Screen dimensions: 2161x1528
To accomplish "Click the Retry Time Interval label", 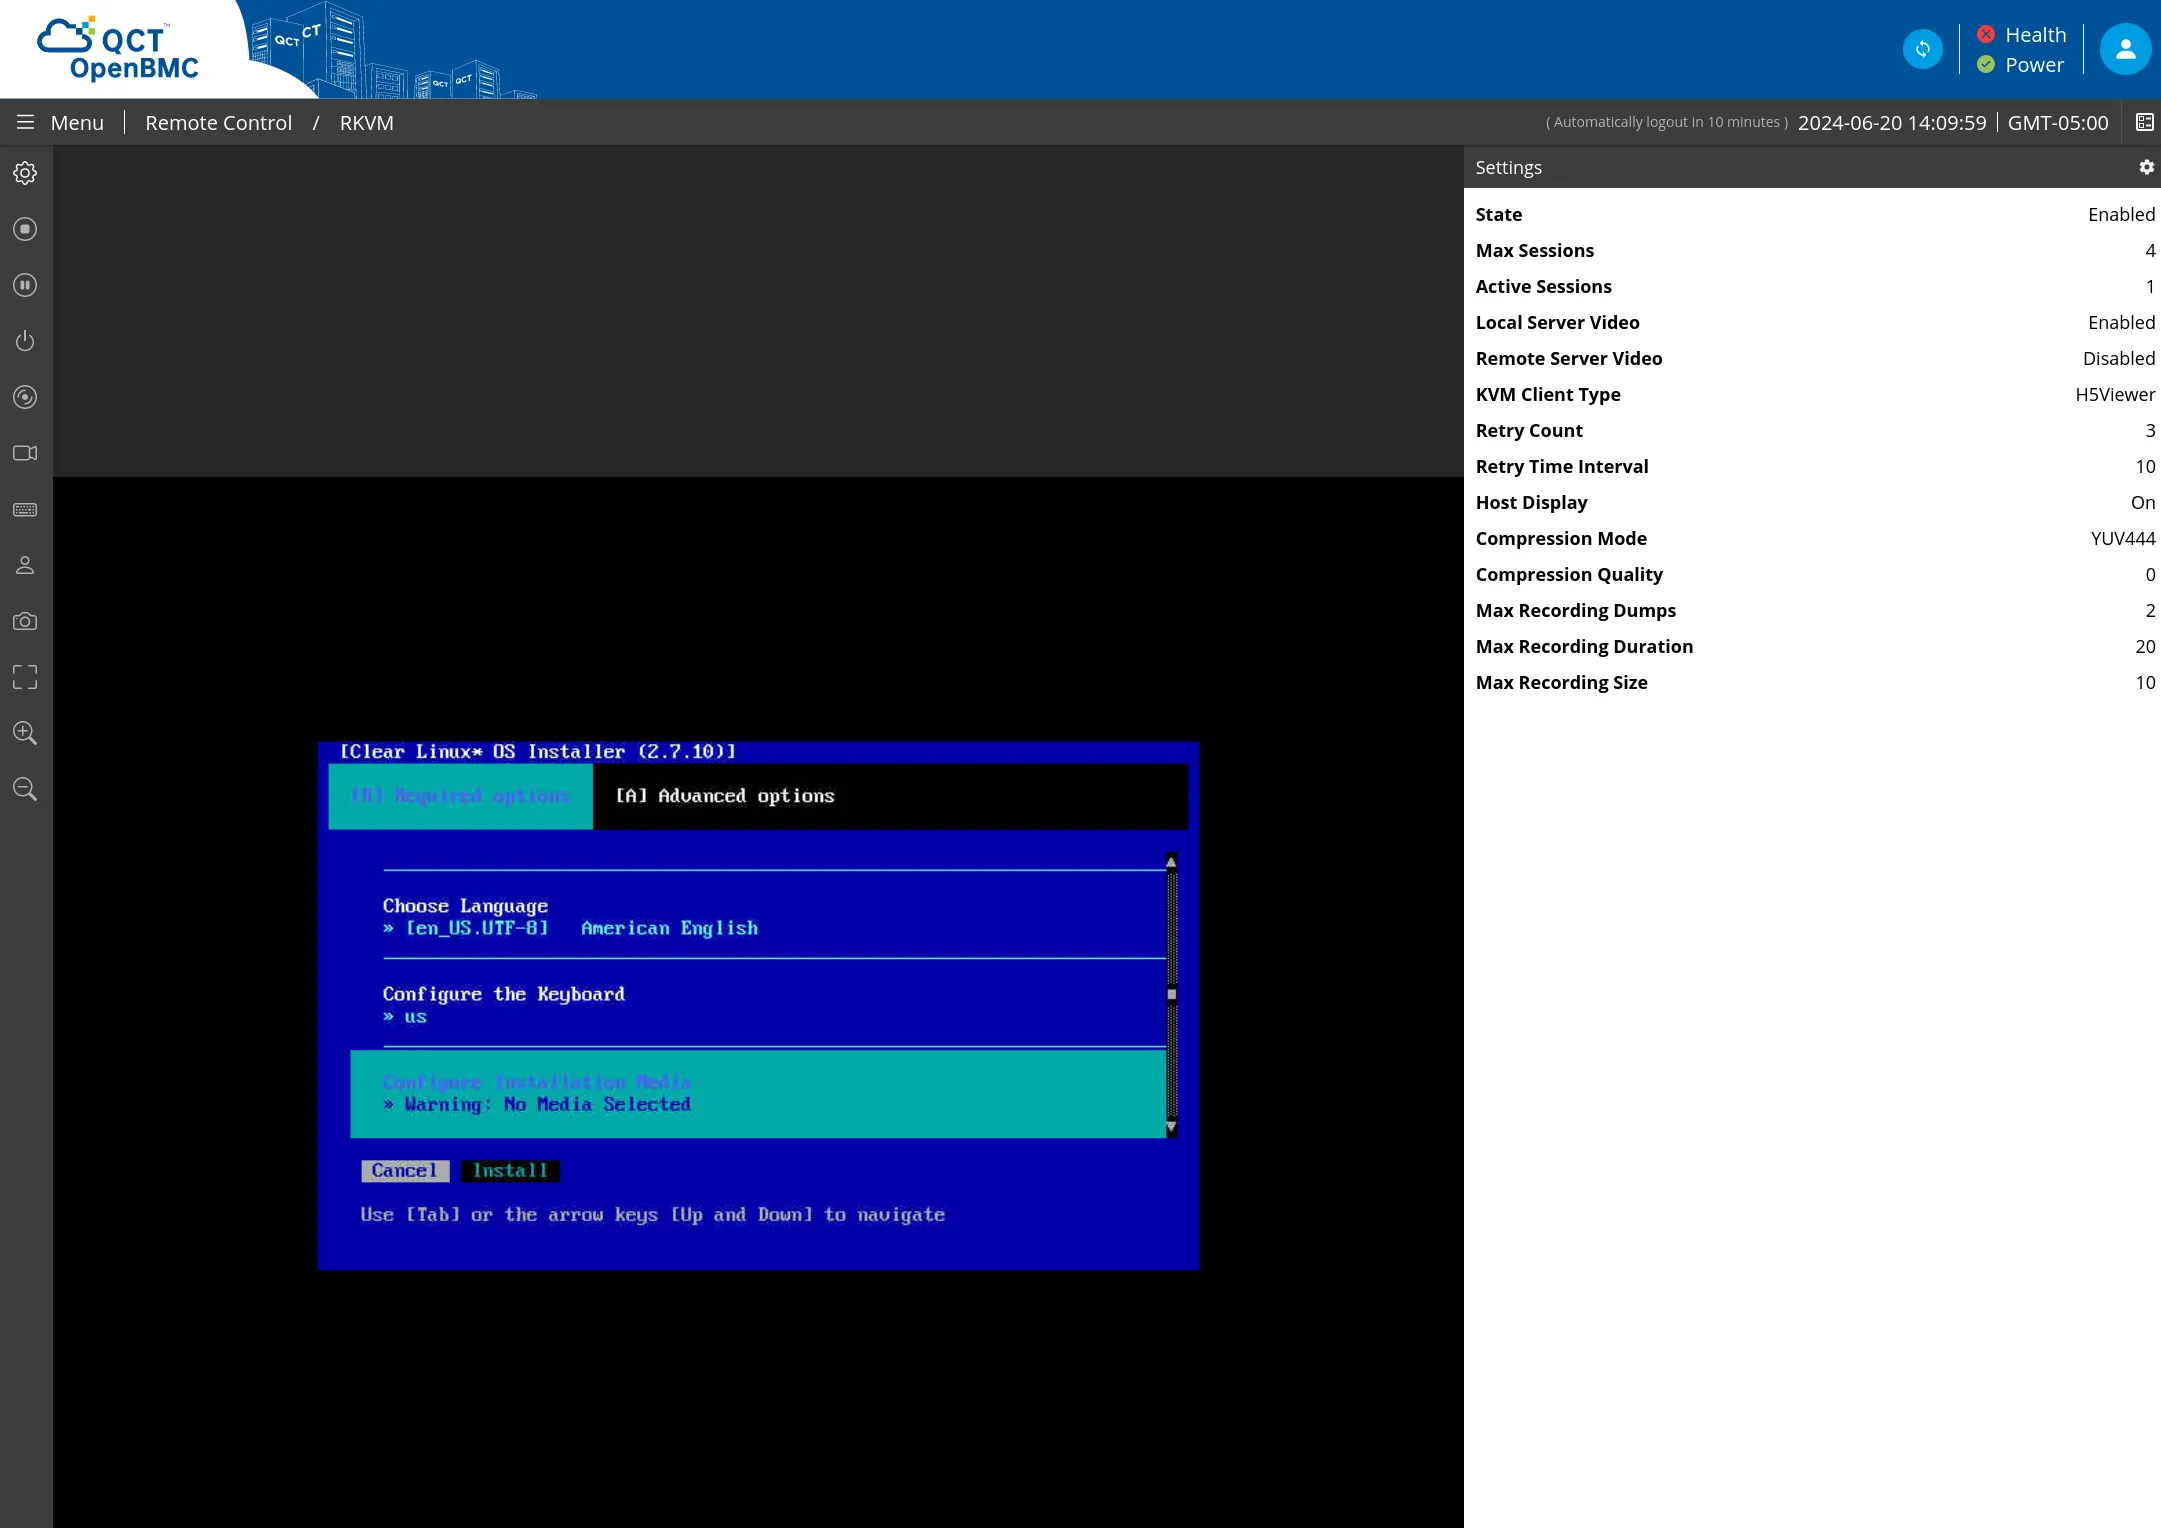I will point(1562,466).
